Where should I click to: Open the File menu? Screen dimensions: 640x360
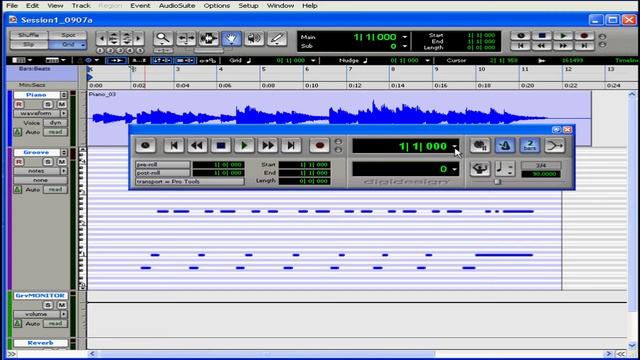tap(12, 6)
